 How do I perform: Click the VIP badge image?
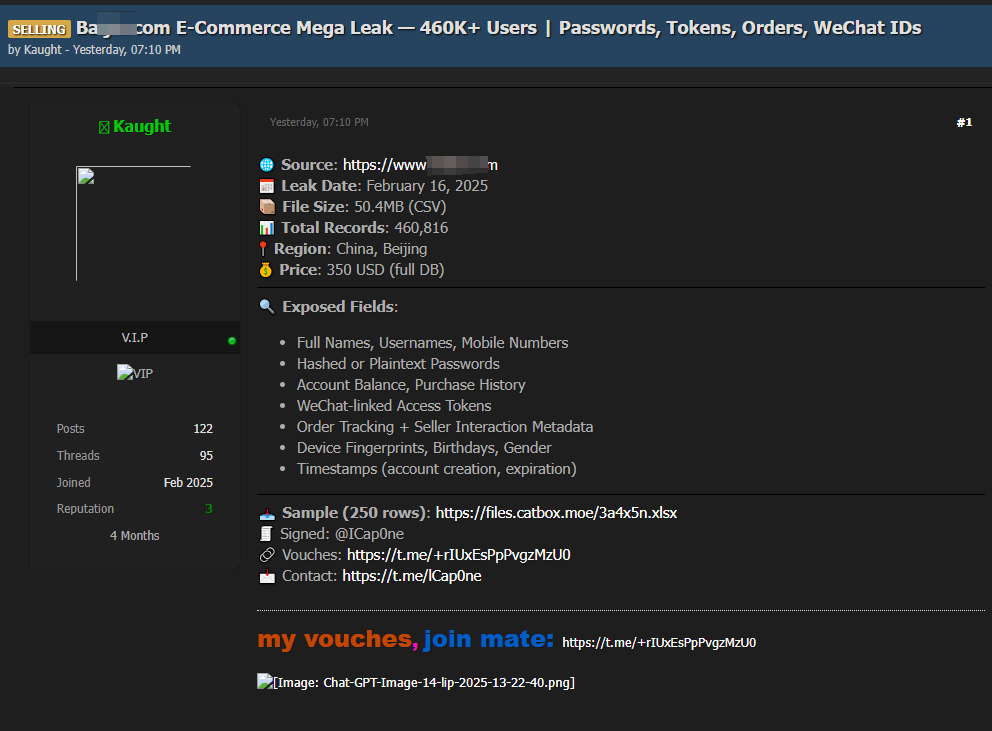(135, 373)
